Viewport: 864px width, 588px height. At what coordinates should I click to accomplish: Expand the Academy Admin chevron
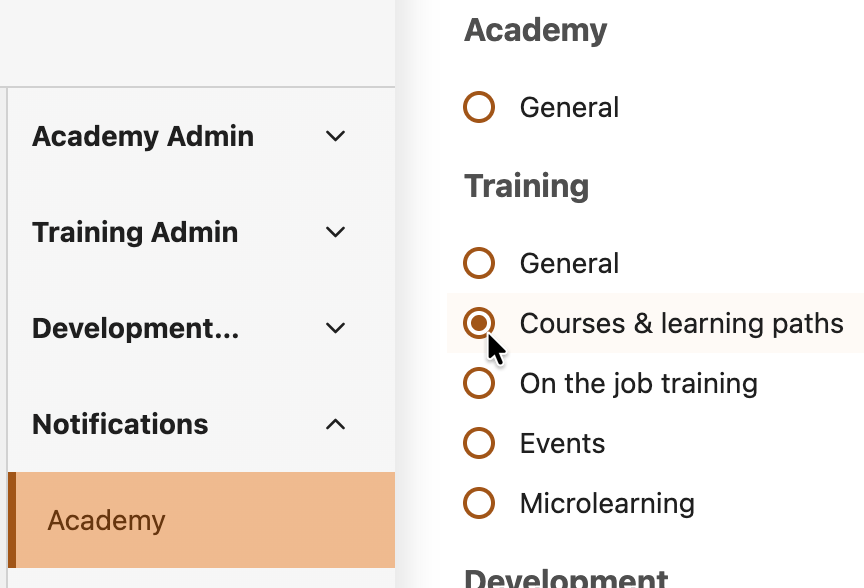(x=336, y=136)
